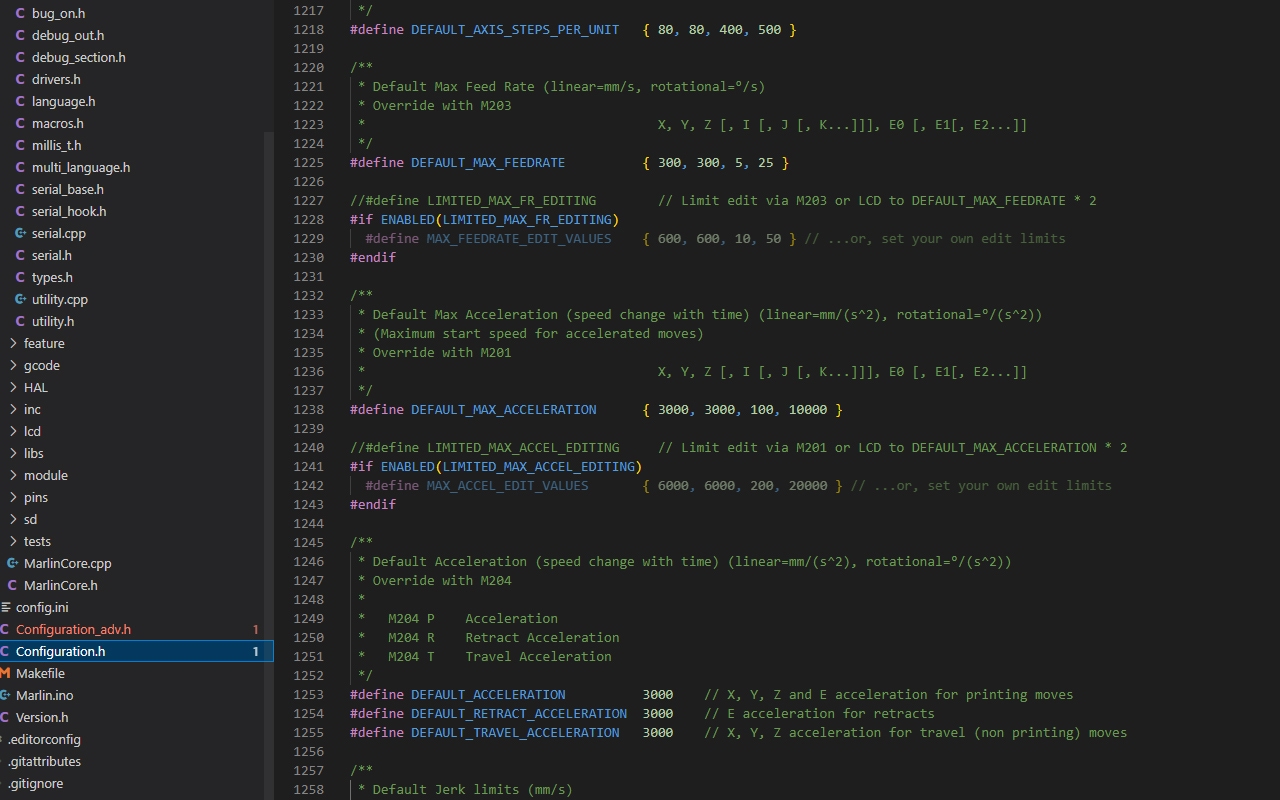1280x800 pixels.
Task: Click the config.ini settings file icon
Action: click(x=5, y=607)
